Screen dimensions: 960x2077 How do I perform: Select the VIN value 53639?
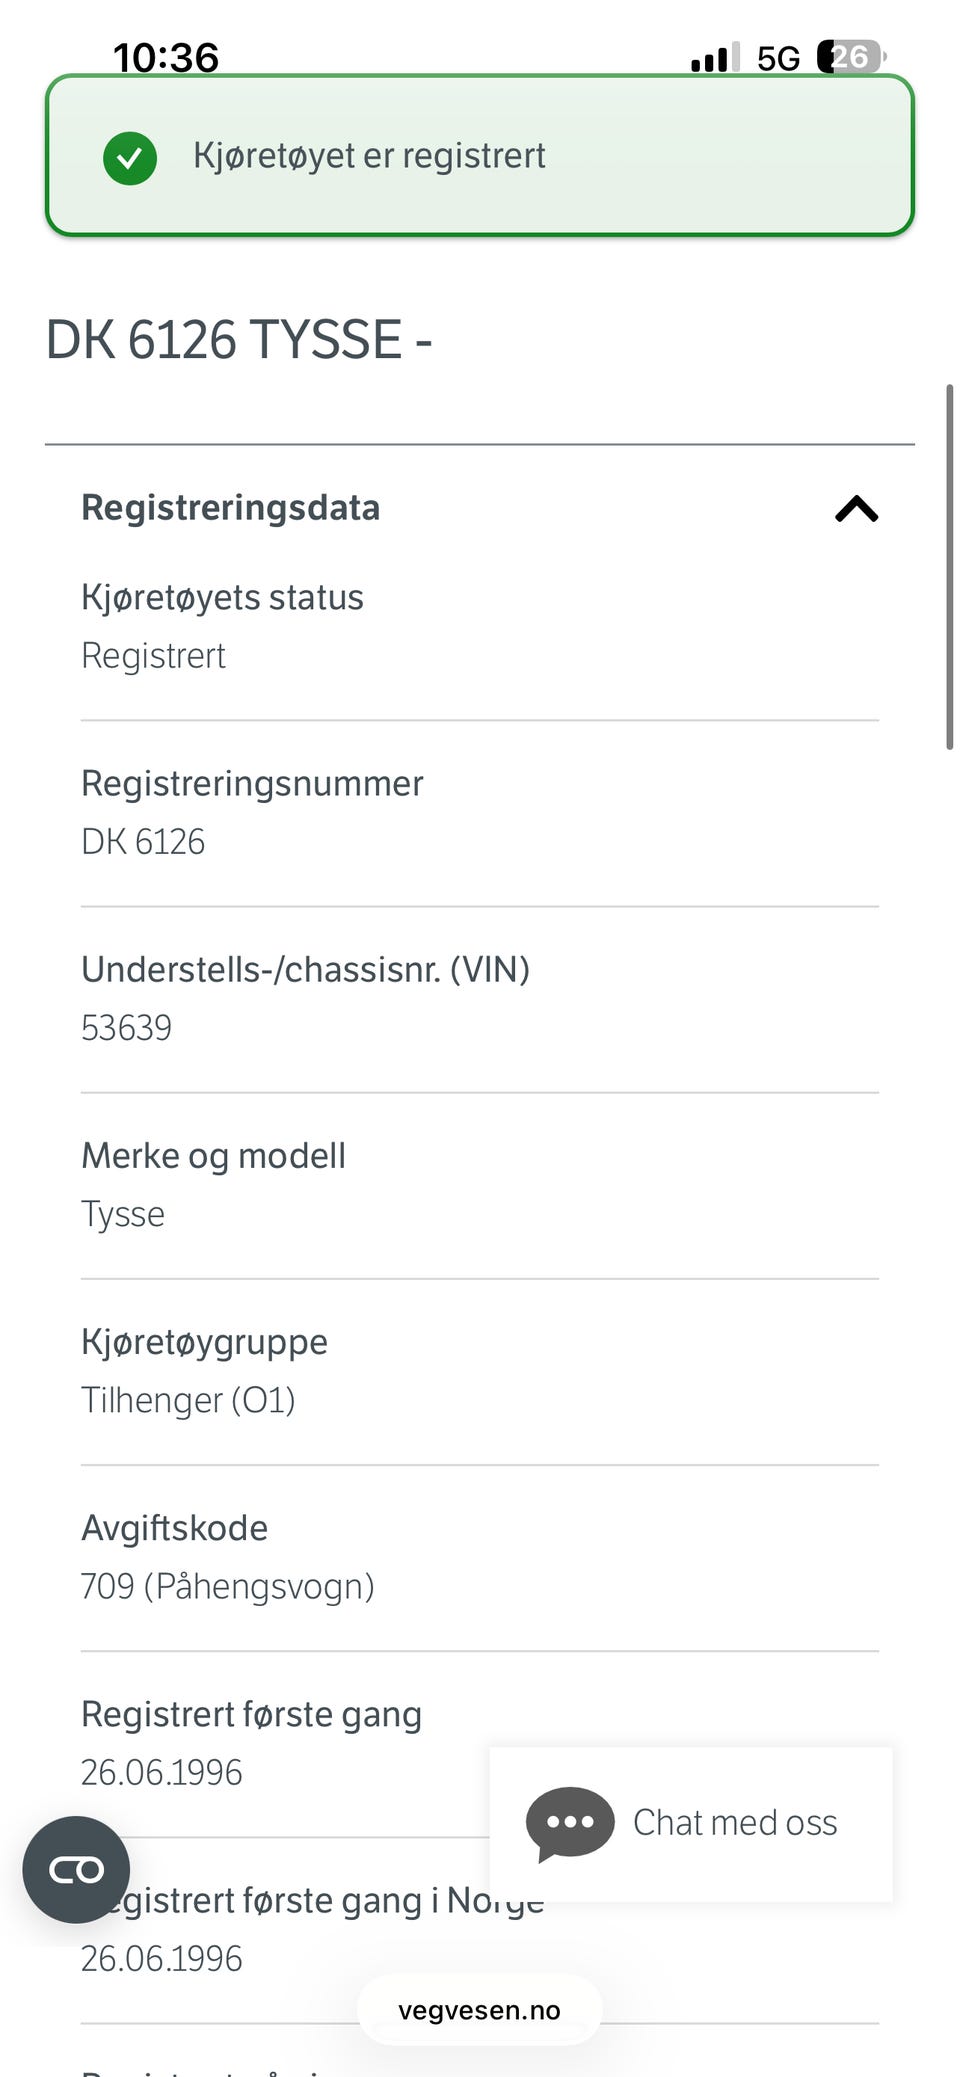click(x=127, y=1028)
